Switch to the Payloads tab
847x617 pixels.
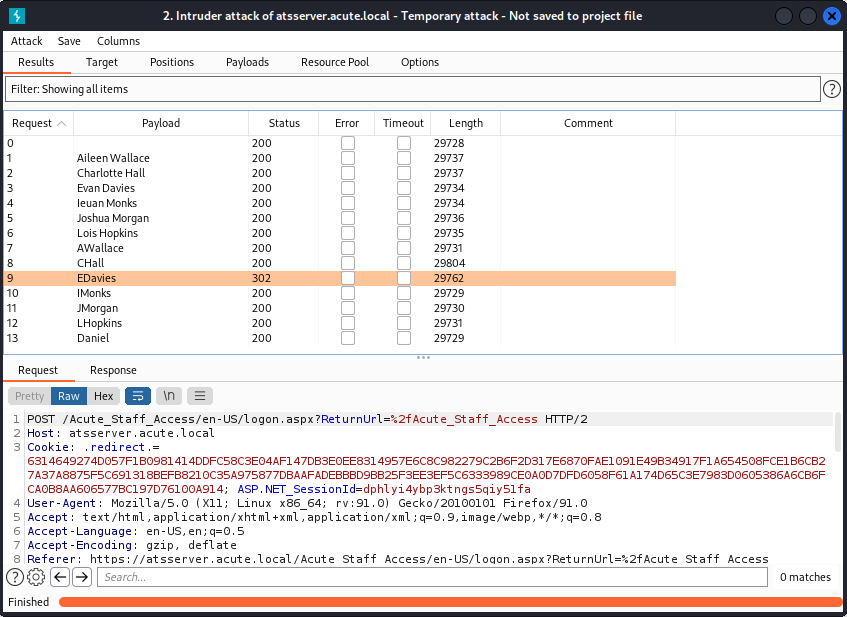pos(247,61)
